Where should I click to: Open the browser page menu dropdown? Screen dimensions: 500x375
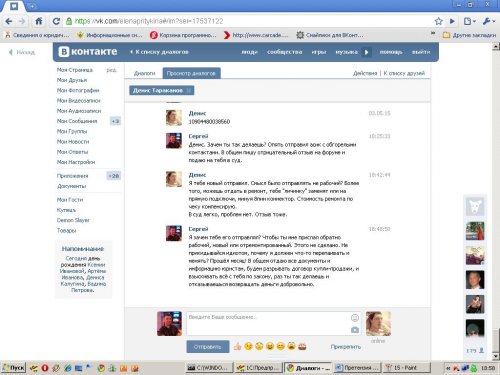[469, 21]
